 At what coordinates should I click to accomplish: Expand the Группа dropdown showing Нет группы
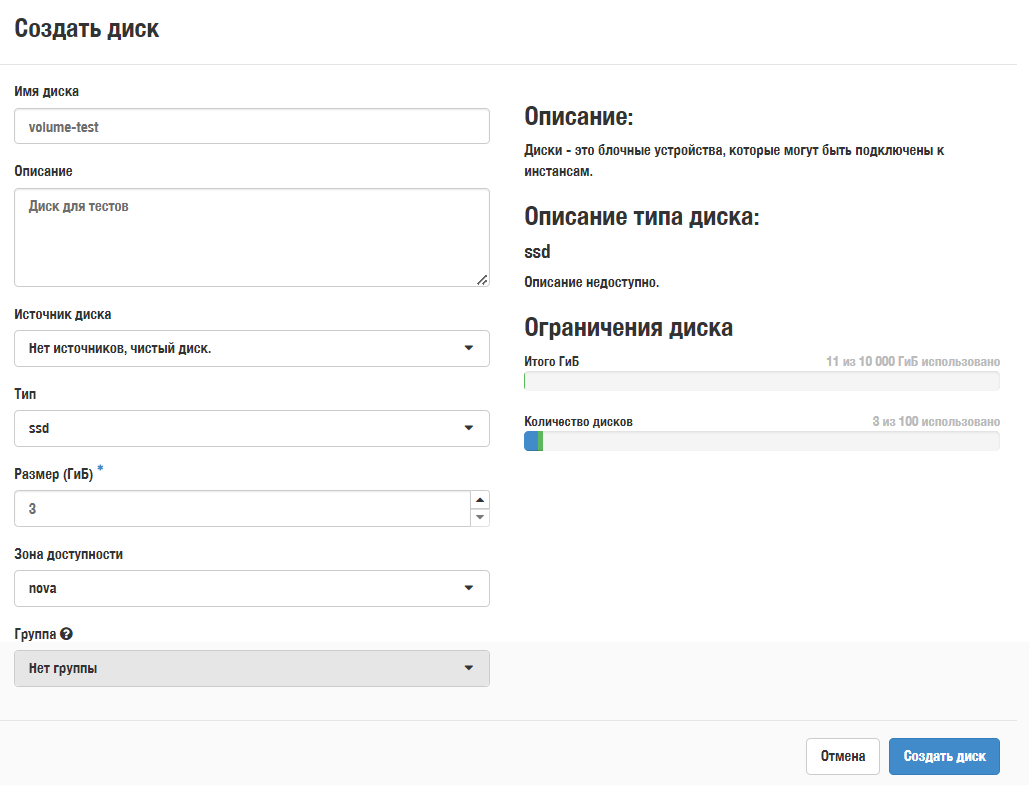pos(252,668)
